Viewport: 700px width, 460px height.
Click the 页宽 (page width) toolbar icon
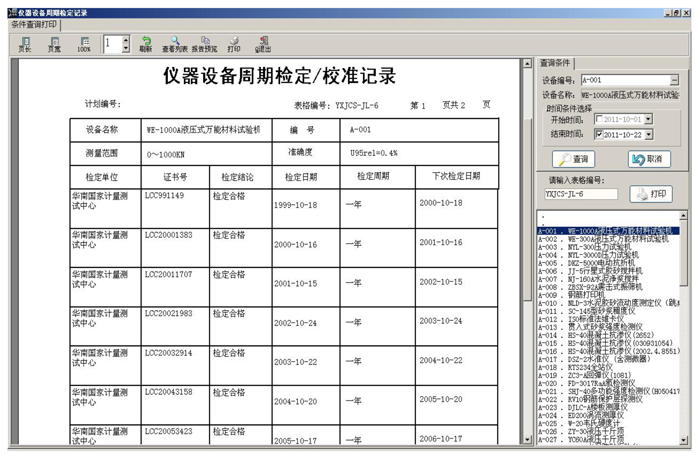pos(53,43)
